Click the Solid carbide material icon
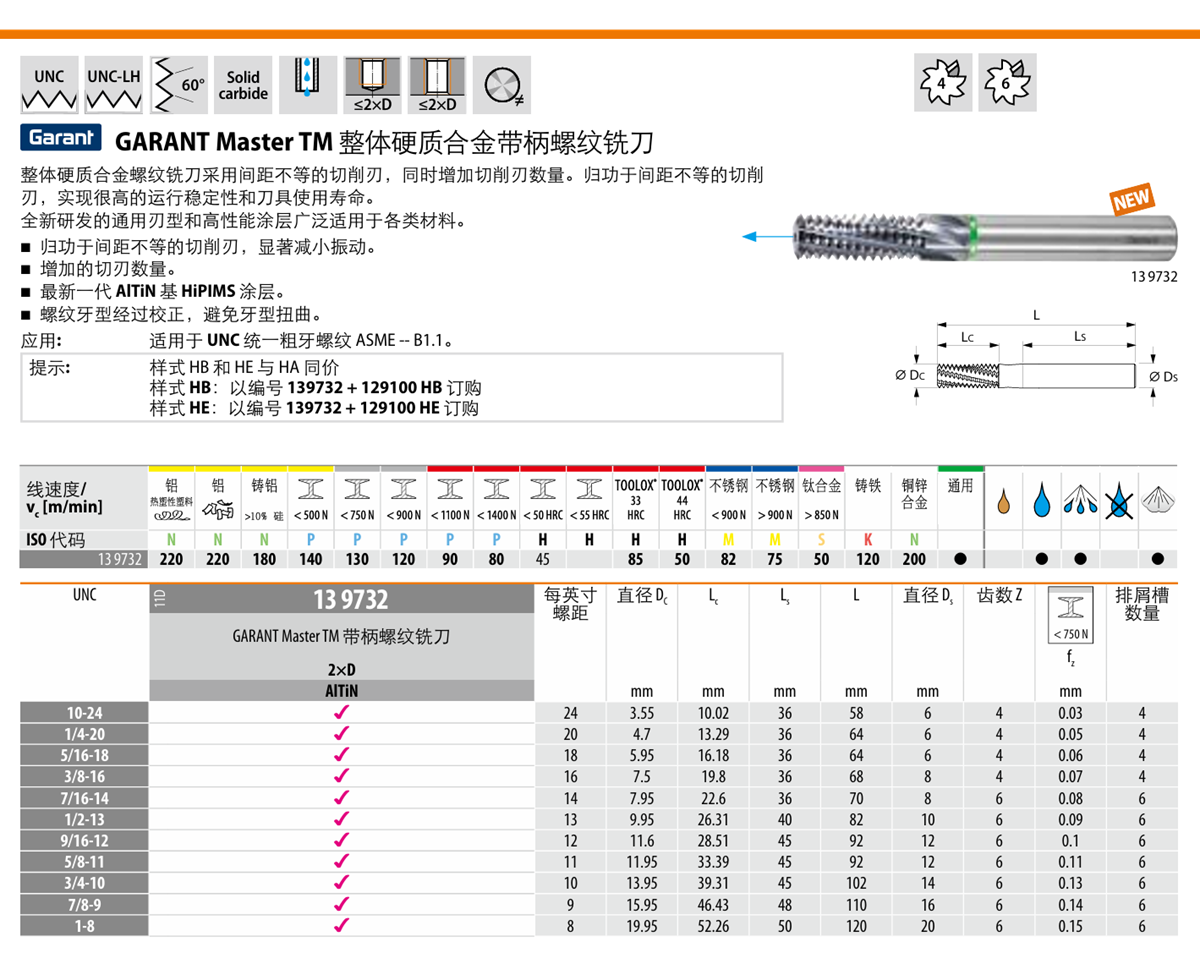This screenshot has width=1200, height=953. point(243,87)
